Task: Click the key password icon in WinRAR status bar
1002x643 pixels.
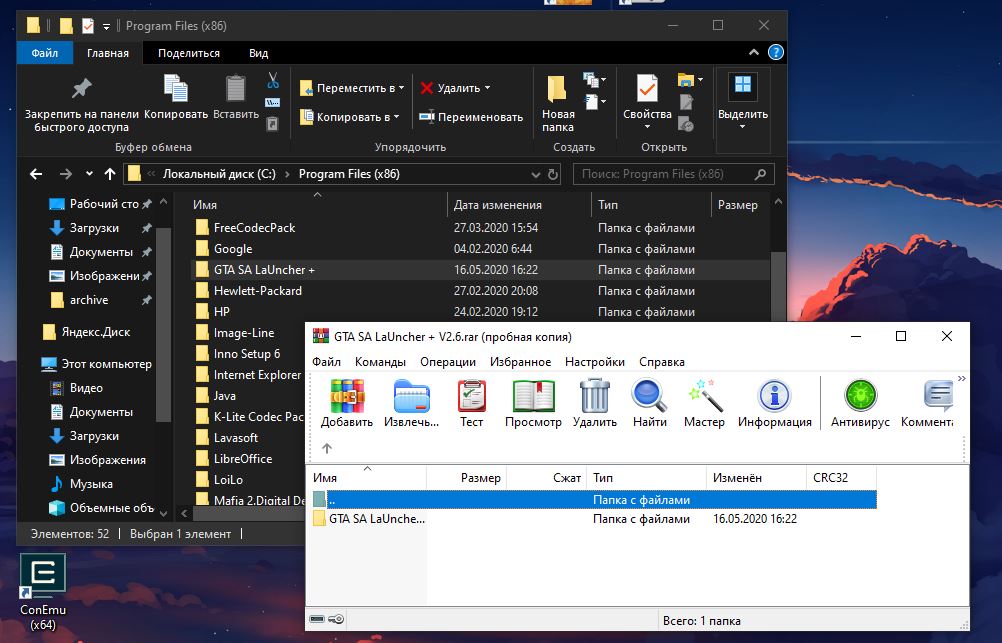Action: (x=336, y=619)
